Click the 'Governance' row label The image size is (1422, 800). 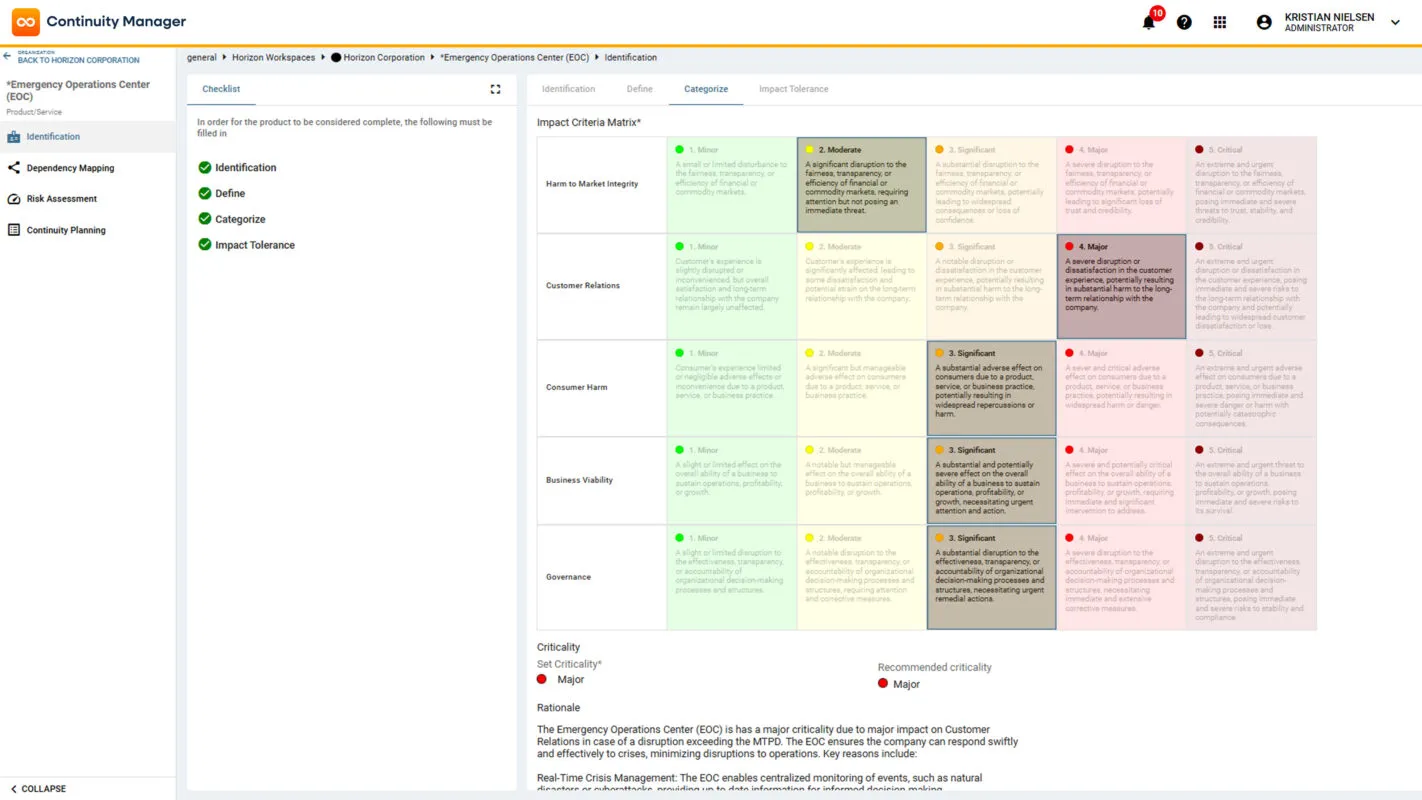coord(568,577)
